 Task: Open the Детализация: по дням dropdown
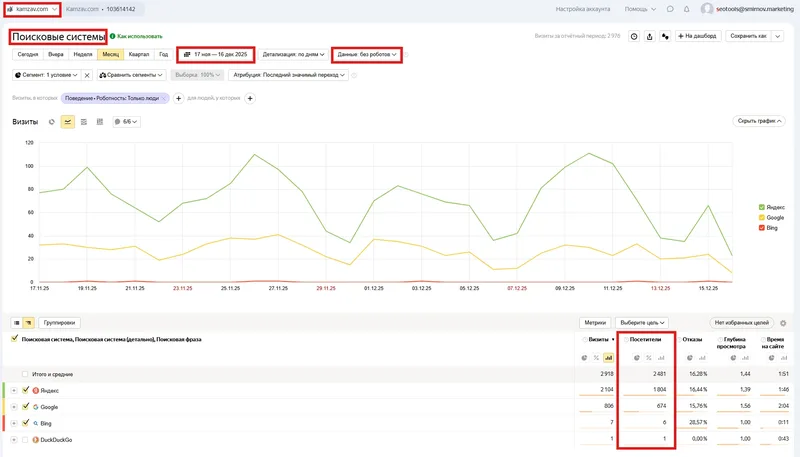click(x=293, y=54)
